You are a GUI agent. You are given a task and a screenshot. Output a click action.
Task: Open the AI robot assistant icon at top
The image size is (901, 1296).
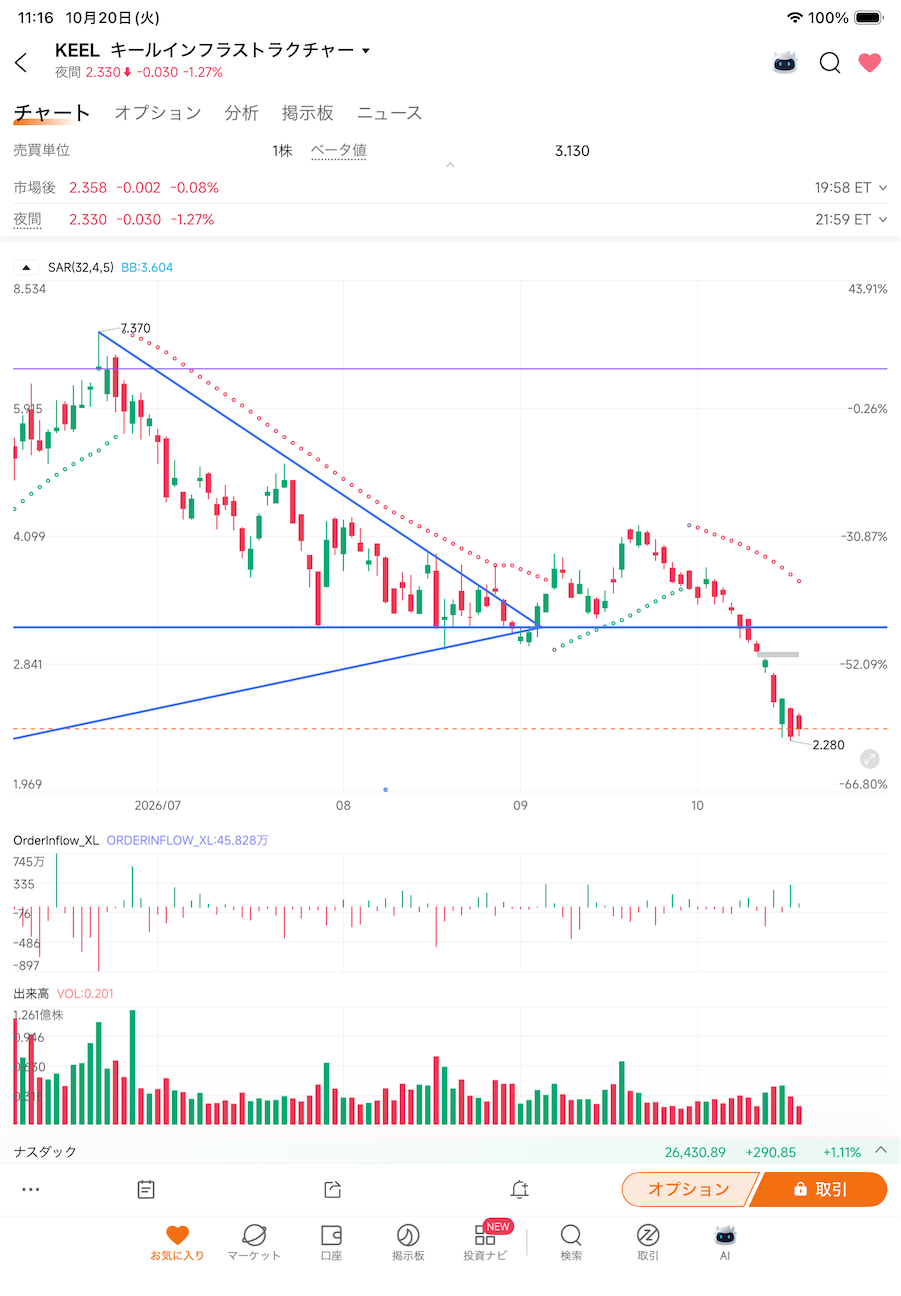(786, 62)
